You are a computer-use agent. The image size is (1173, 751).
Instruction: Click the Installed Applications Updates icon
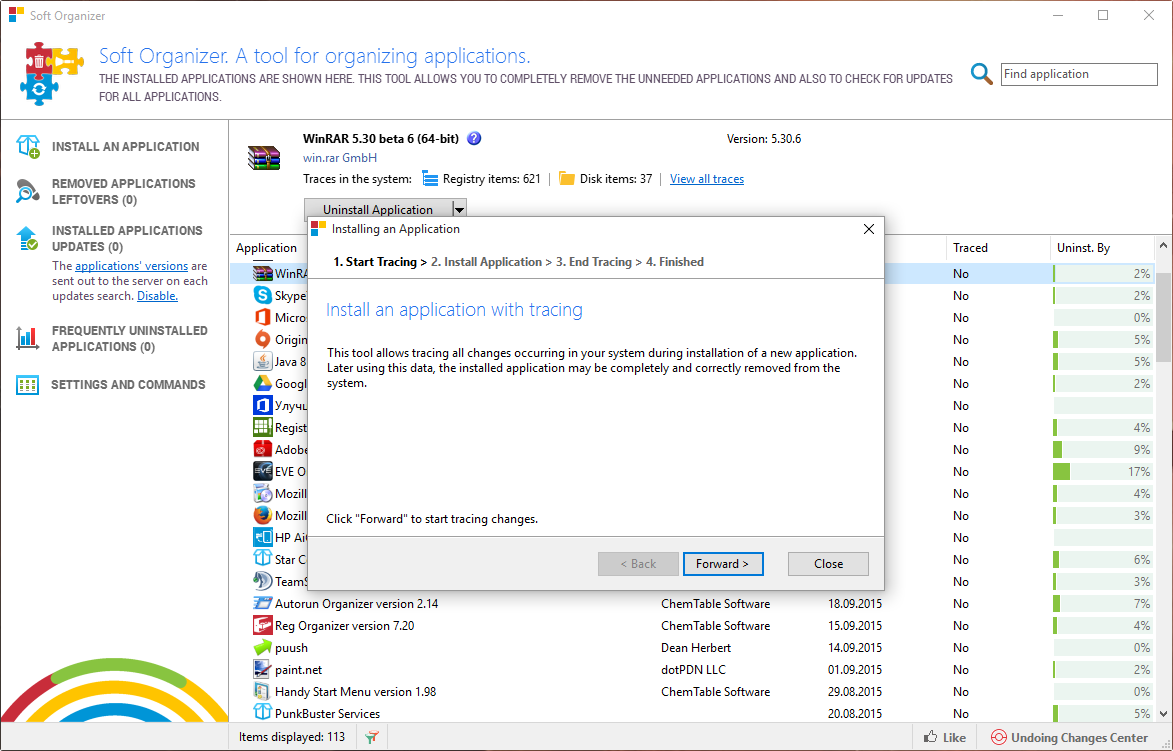tap(28, 239)
